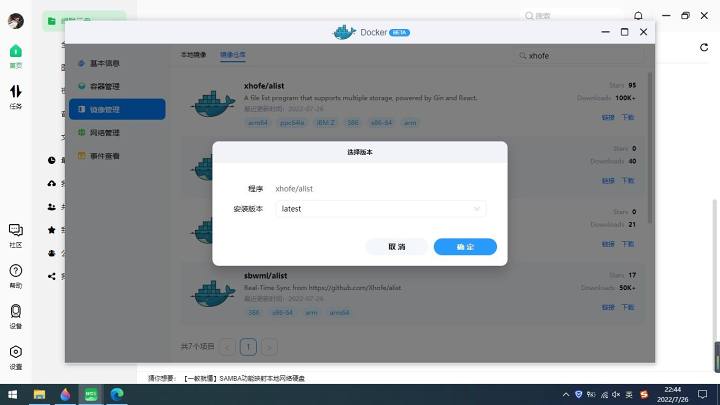Open the user avatar at sidebar top
This screenshot has height=405, width=720.
click(x=16, y=21)
